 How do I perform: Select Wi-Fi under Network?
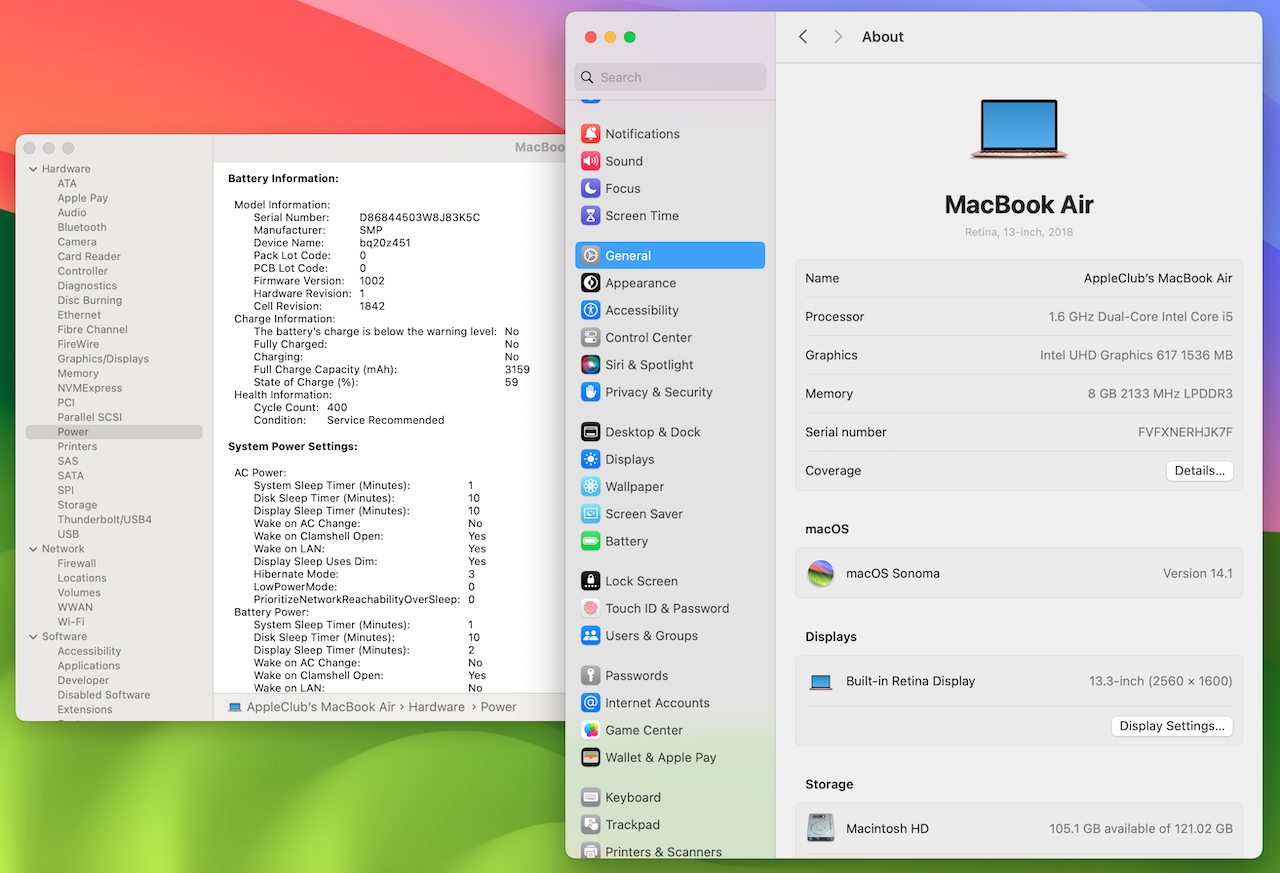pyautogui.click(x=71, y=622)
